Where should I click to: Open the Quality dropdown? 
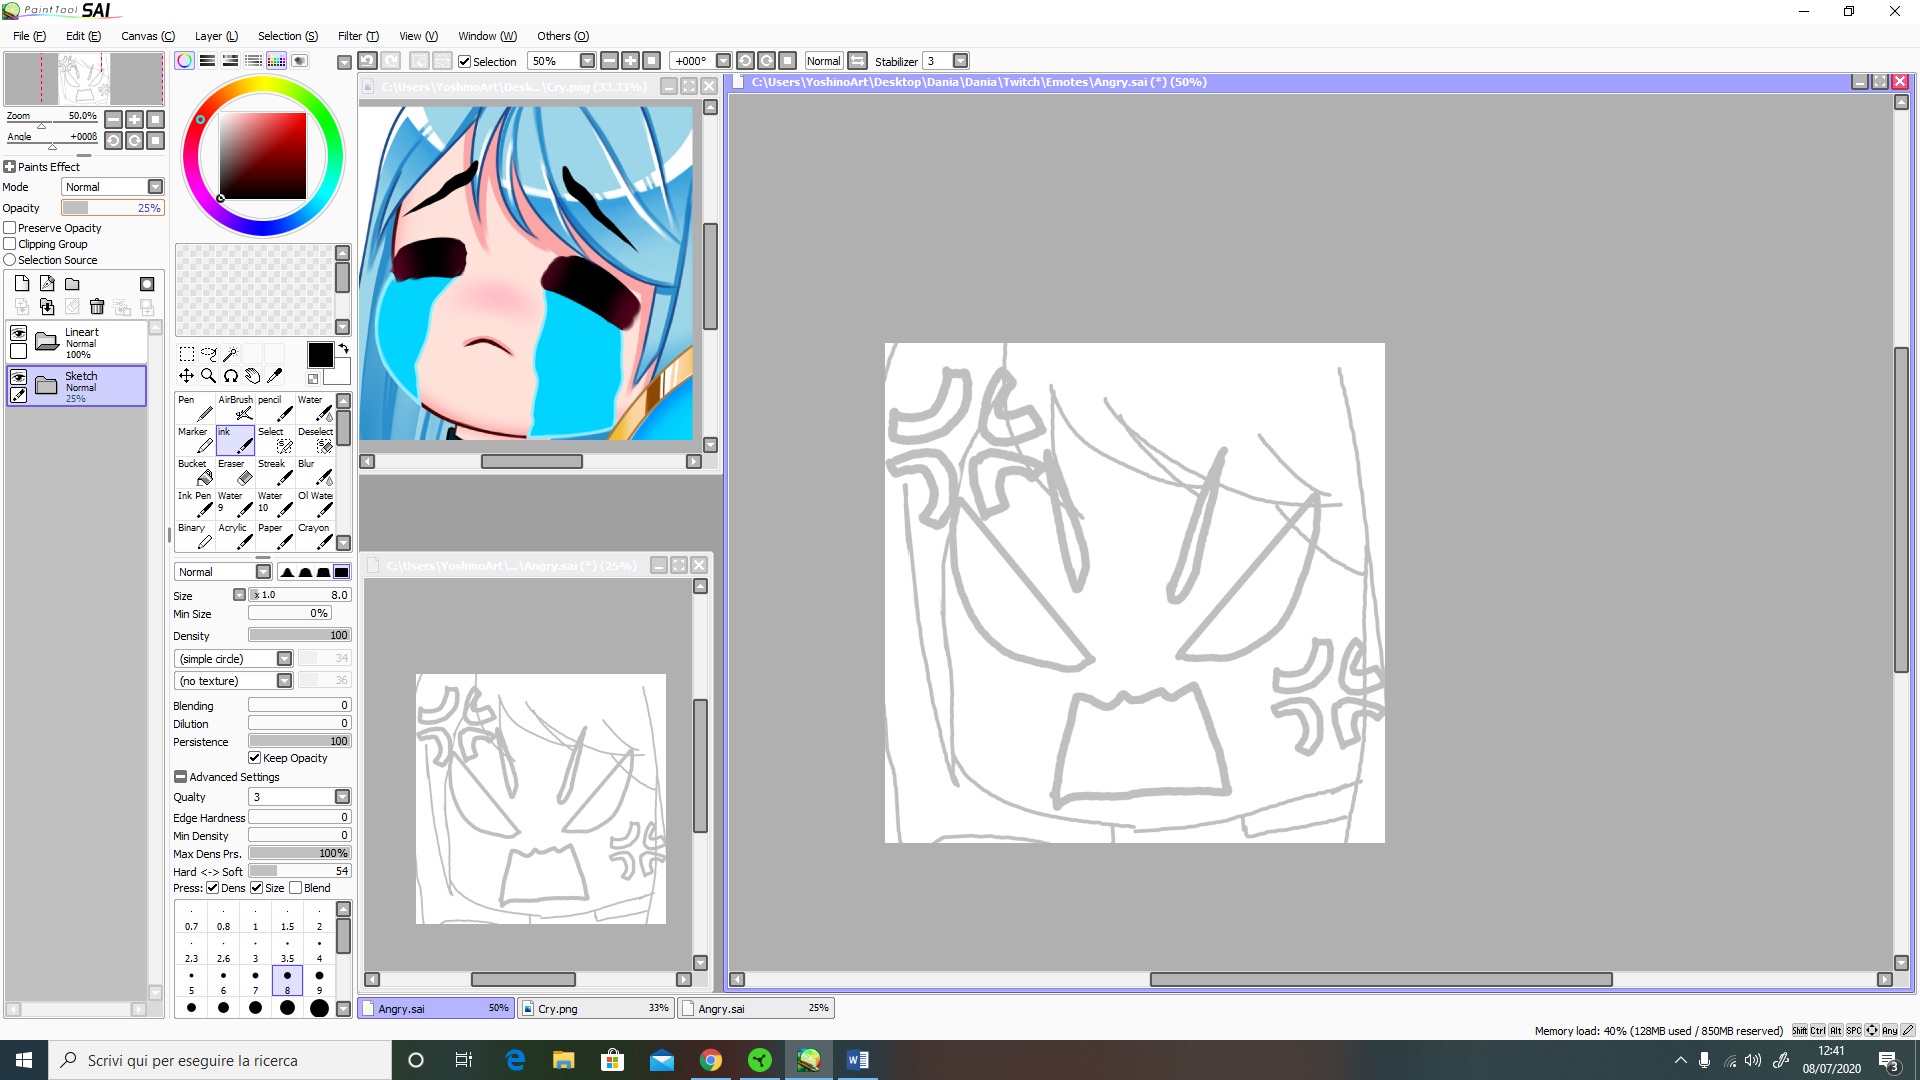click(343, 797)
